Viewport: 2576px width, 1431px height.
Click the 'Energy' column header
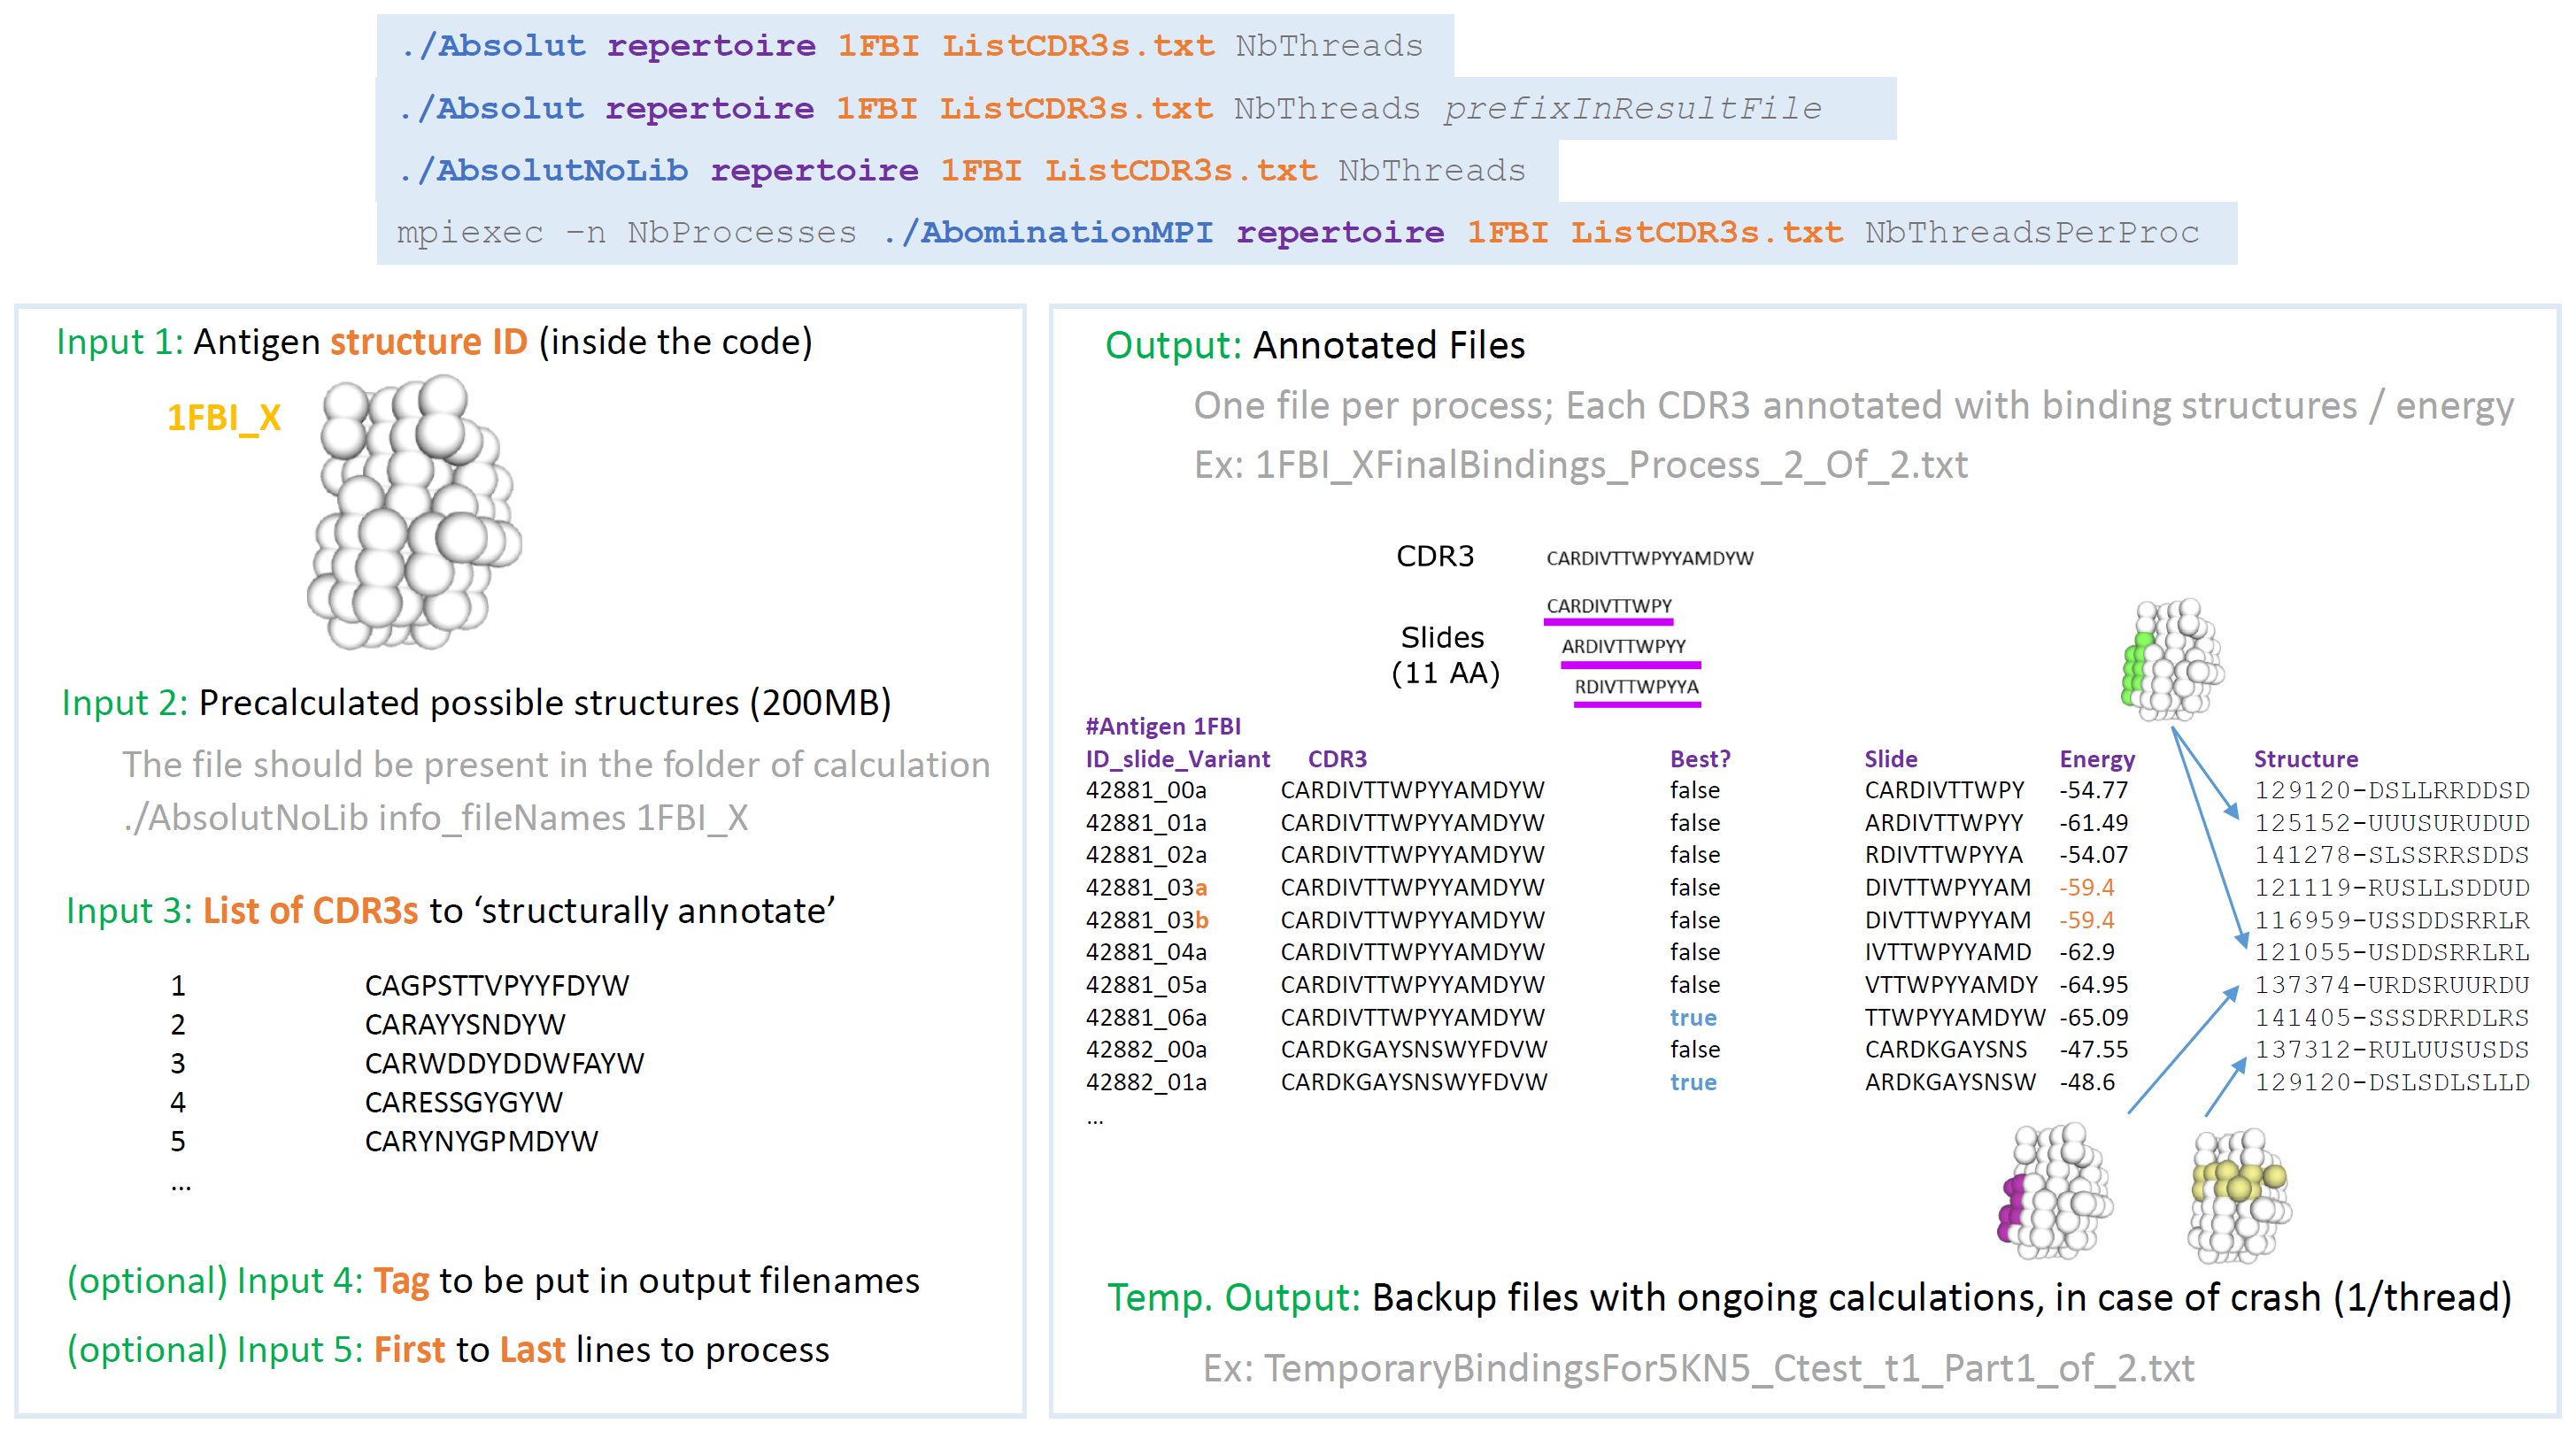tap(2097, 759)
